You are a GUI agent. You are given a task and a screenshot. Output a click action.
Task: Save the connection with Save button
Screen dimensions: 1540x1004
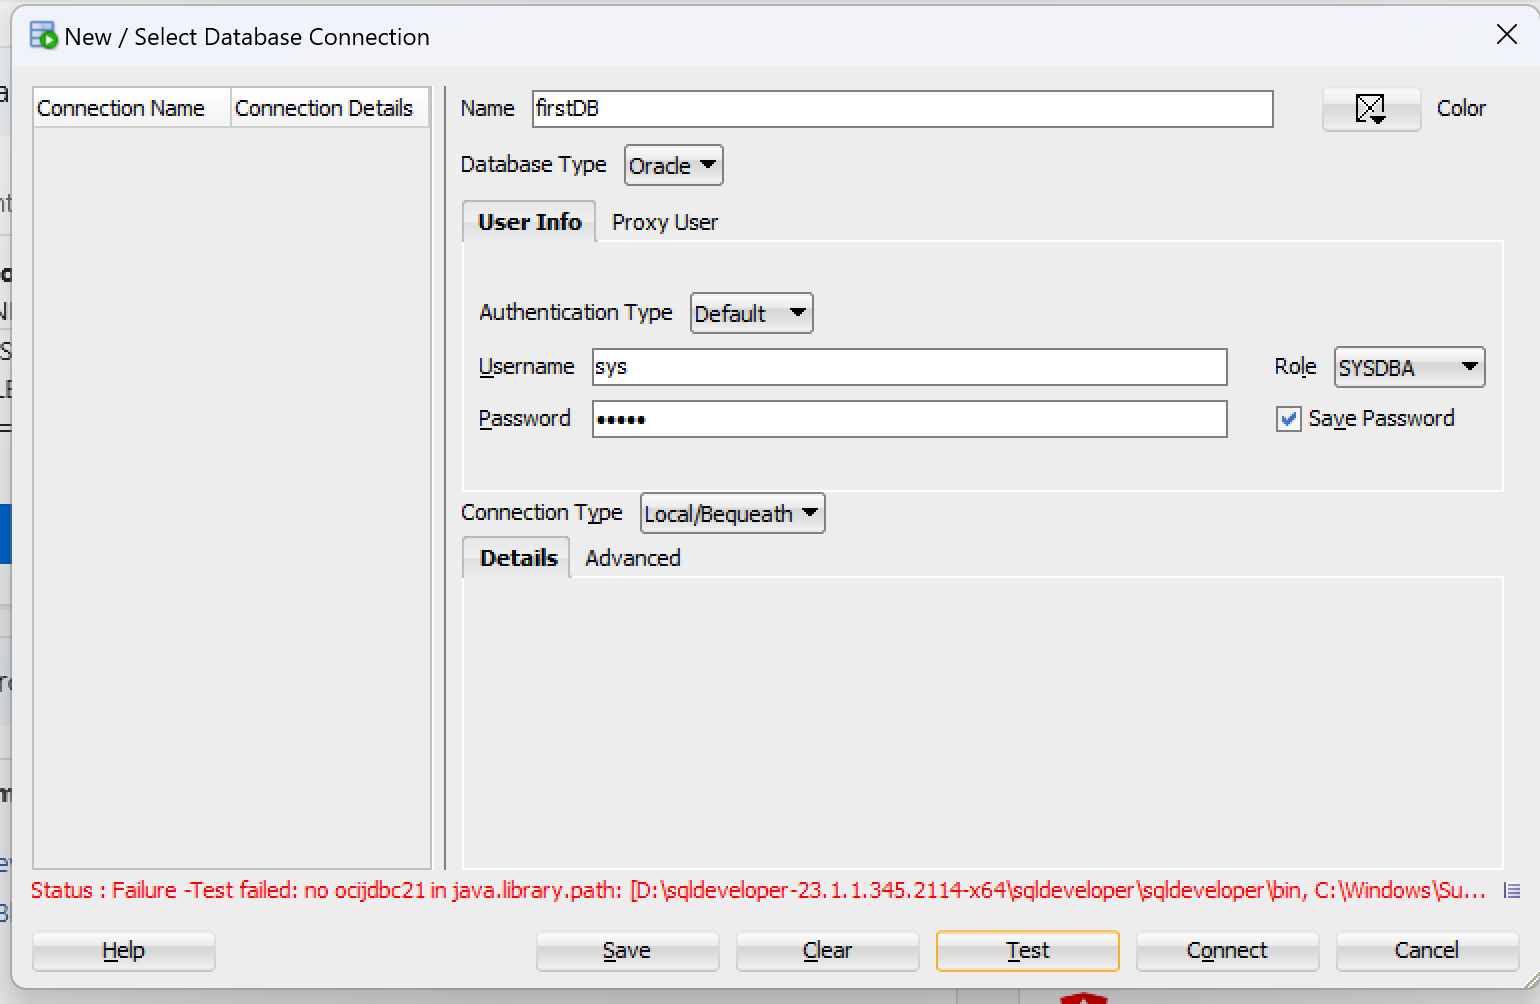pos(626,950)
